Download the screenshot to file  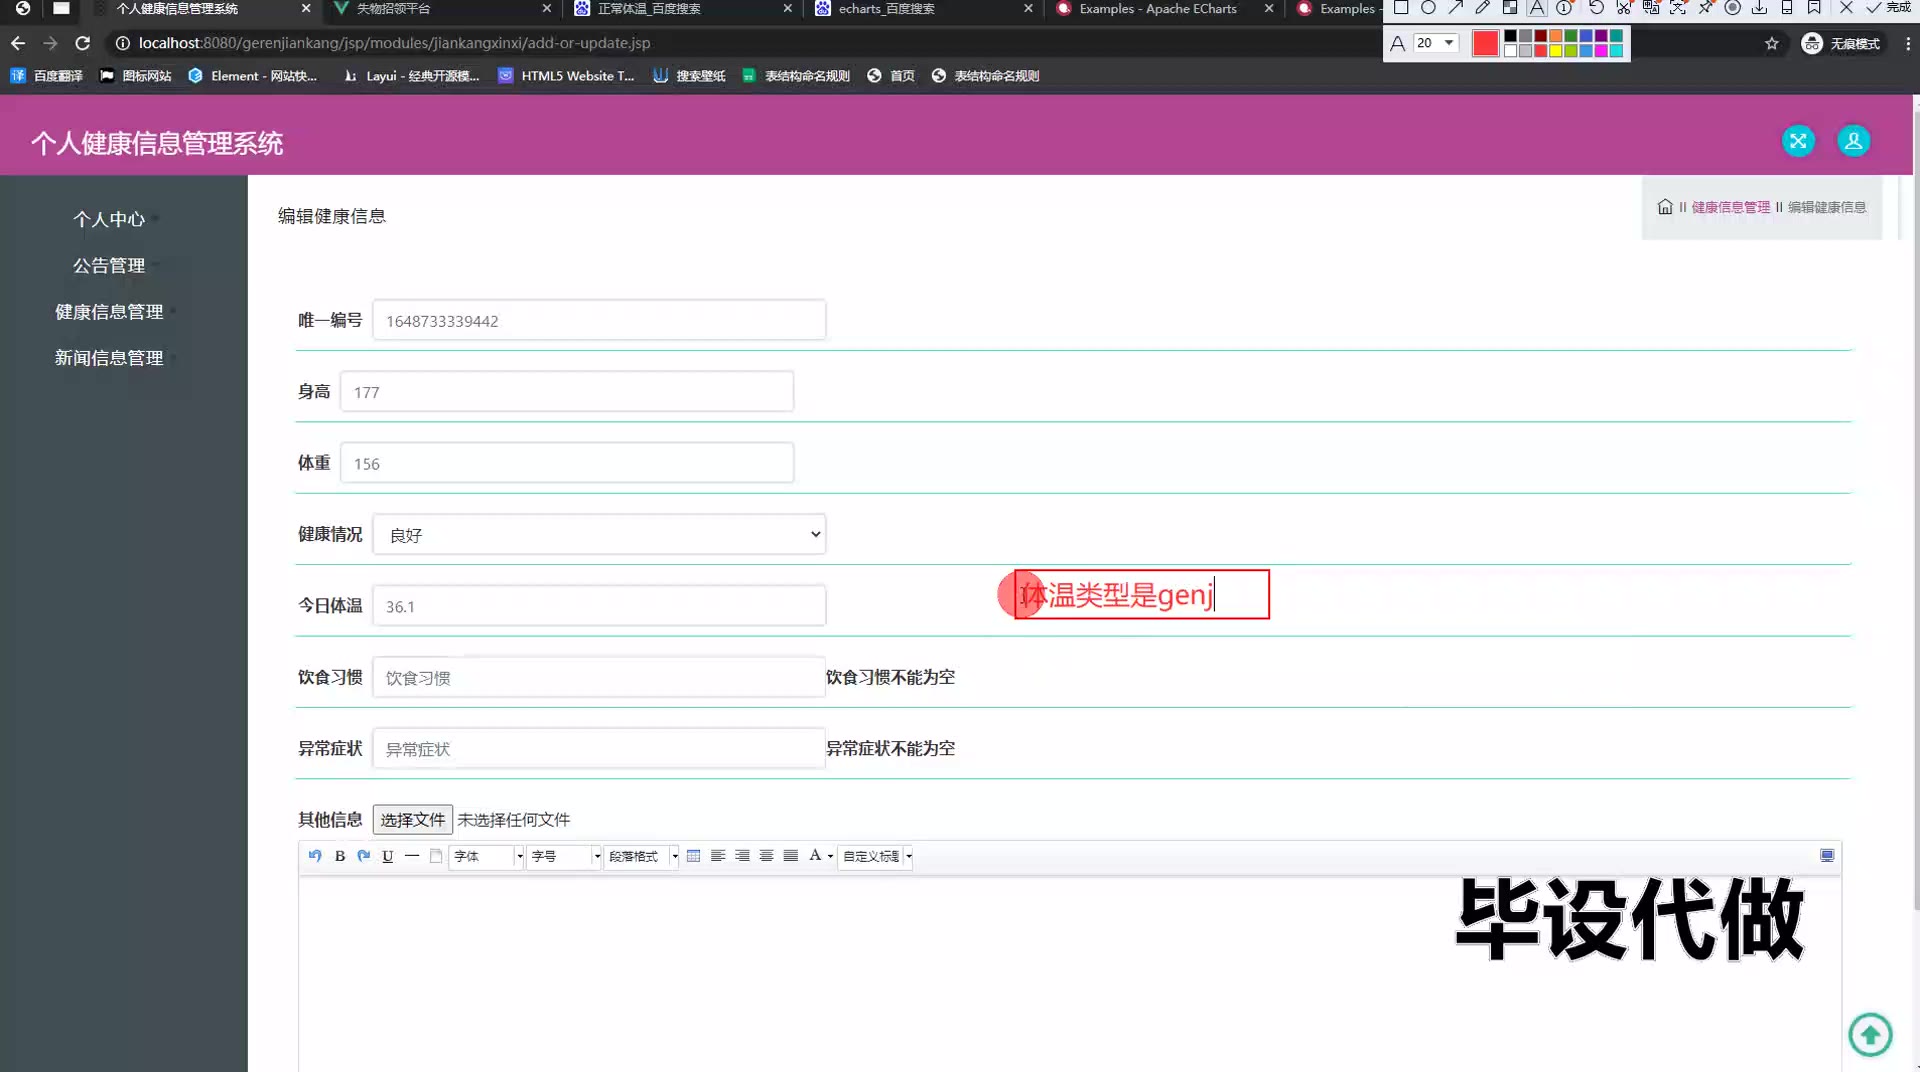pyautogui.click(x=1759, y=8)
